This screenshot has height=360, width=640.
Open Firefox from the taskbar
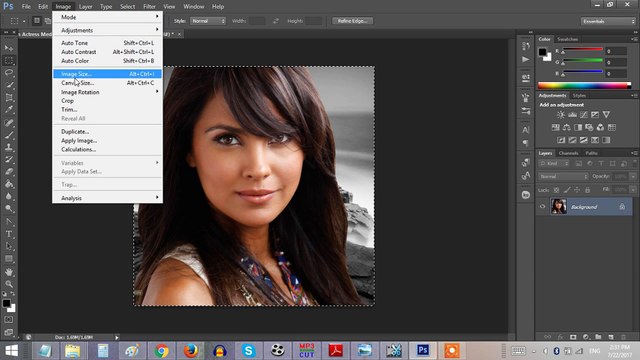[x=190, y=351]
